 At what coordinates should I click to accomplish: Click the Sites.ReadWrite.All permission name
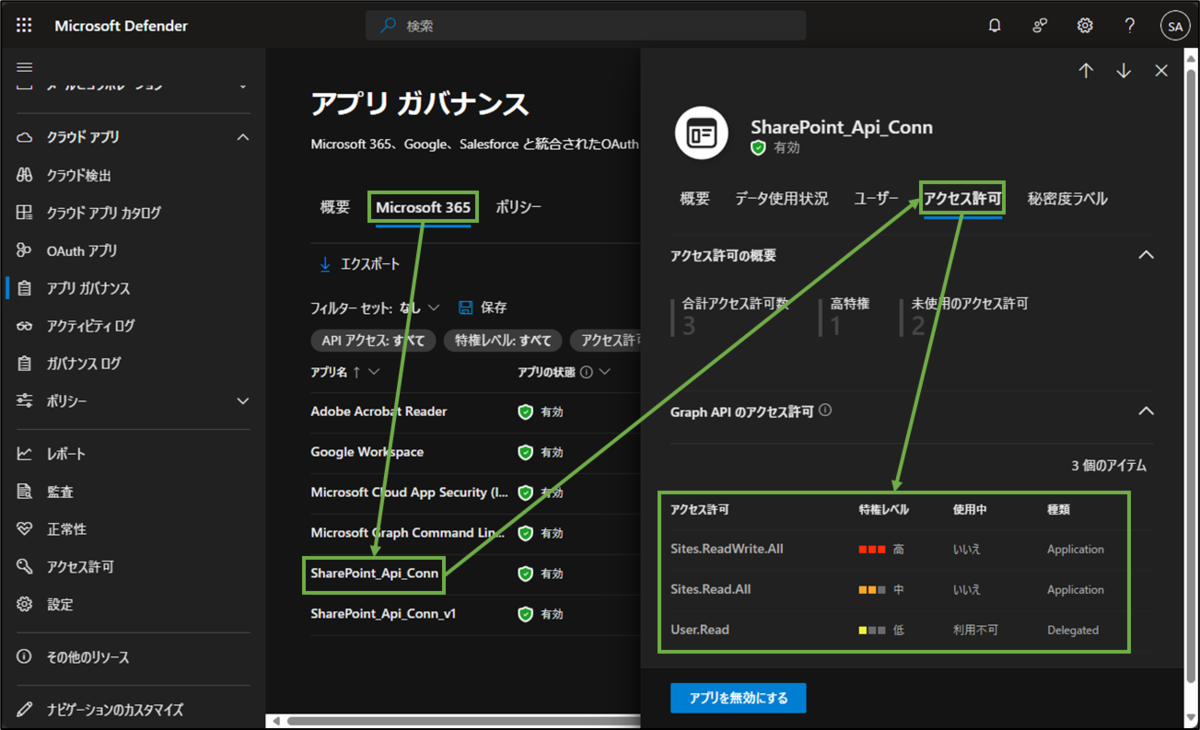point(726,549)
